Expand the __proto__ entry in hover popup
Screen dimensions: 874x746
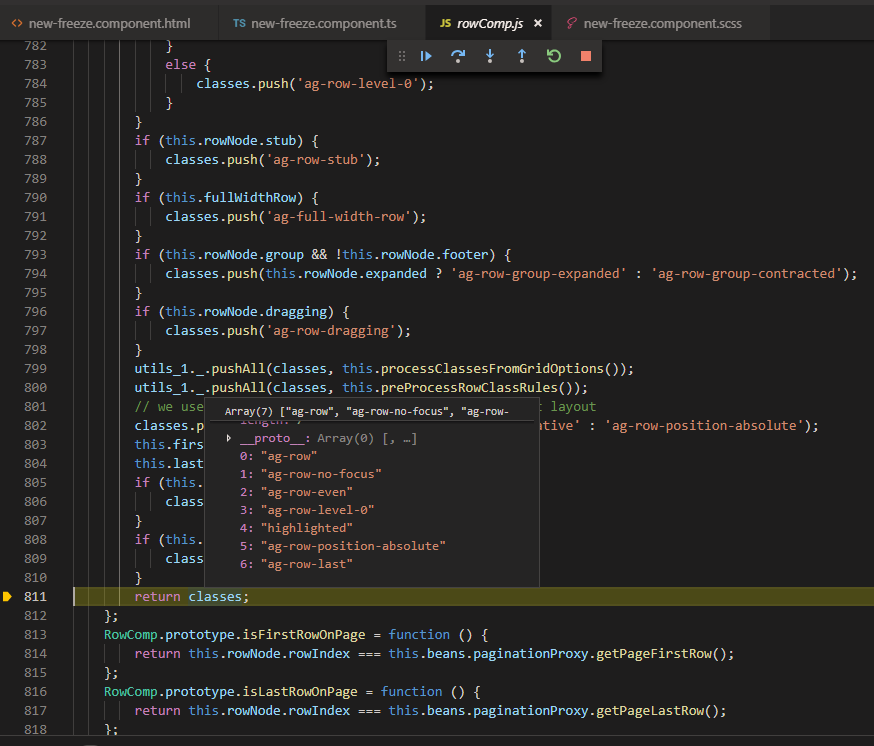coord(231,438)
